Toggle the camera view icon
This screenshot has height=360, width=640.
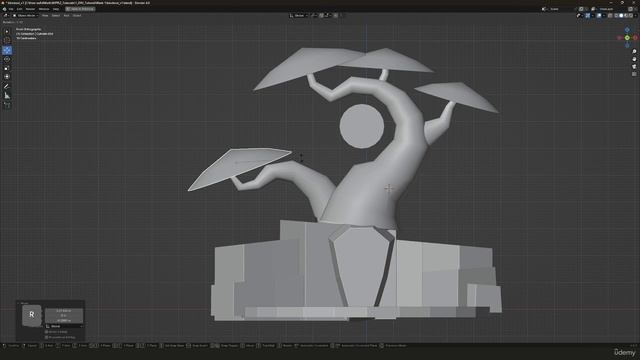634,67
